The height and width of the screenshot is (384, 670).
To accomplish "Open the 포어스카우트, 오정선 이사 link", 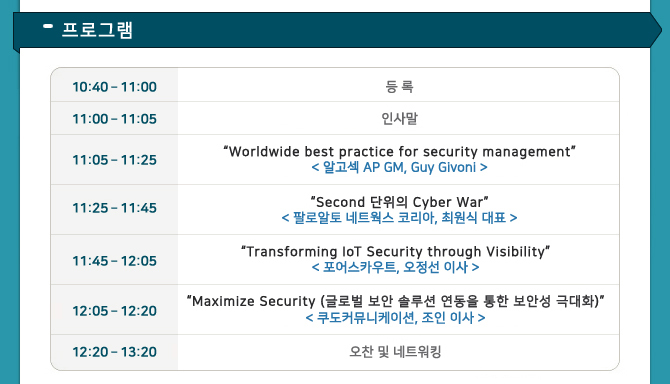I will point(395,267).
